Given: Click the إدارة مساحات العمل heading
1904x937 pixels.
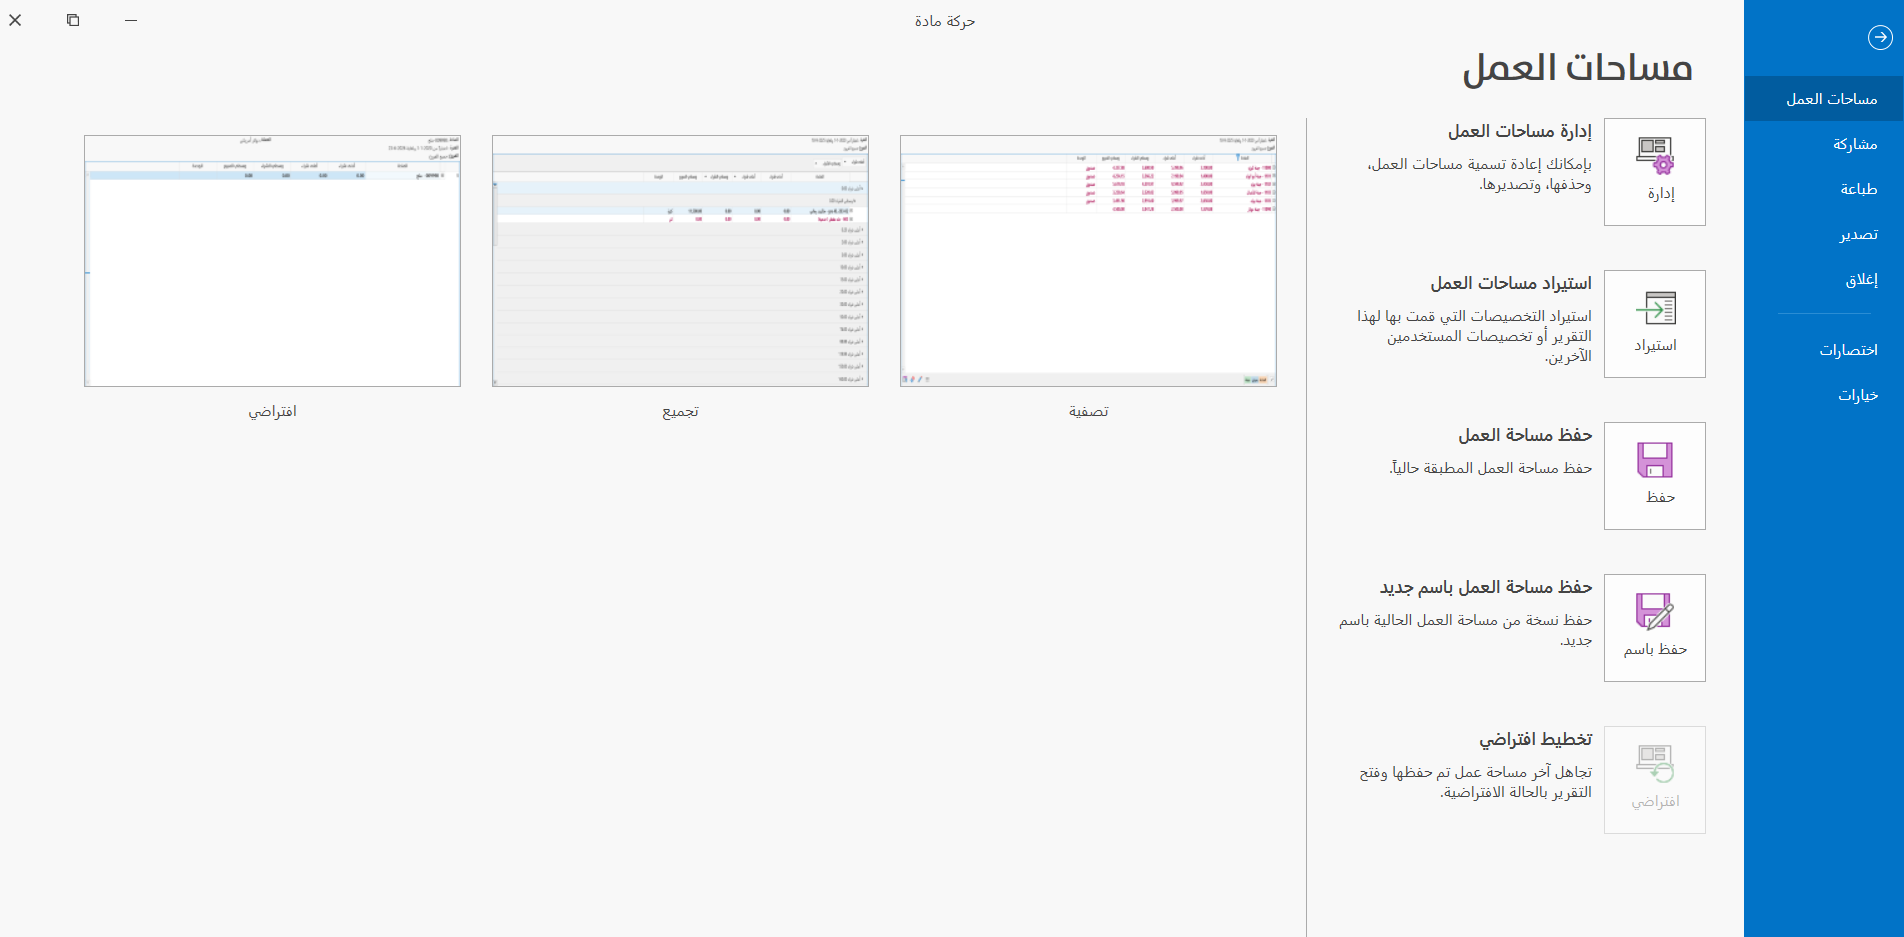Looking at the screenshot, I should pyautogui.click(x=1520, y=131).
